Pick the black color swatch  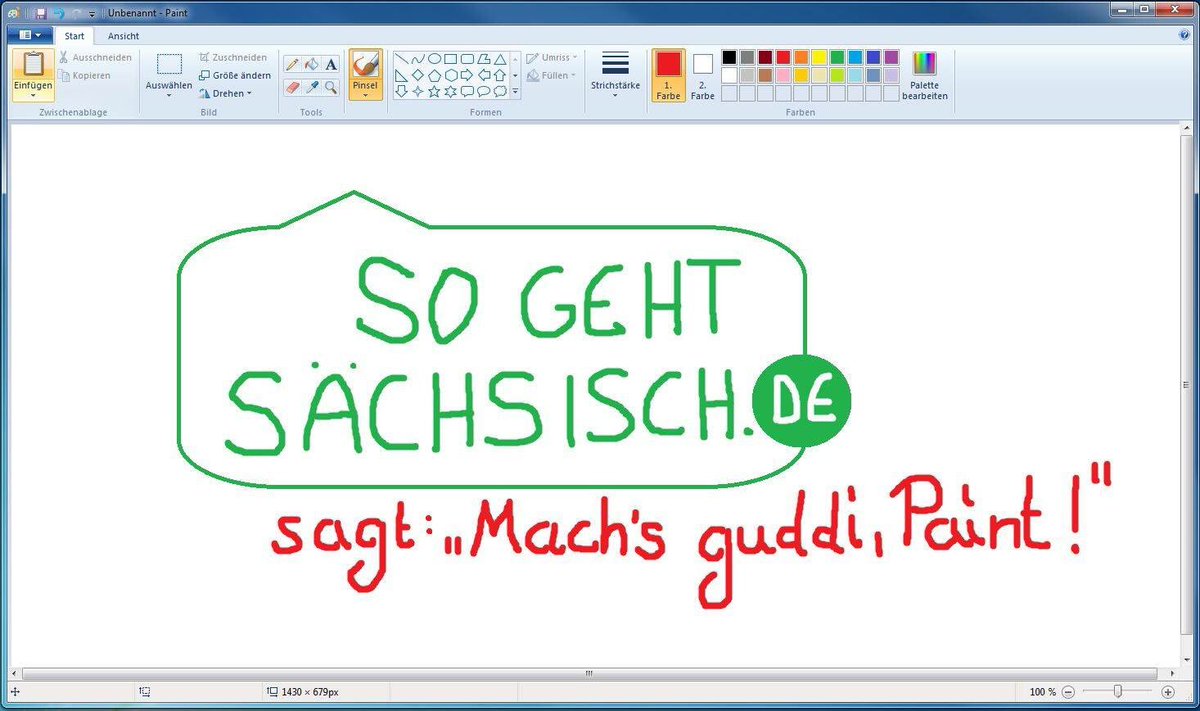tap(729, 57)
